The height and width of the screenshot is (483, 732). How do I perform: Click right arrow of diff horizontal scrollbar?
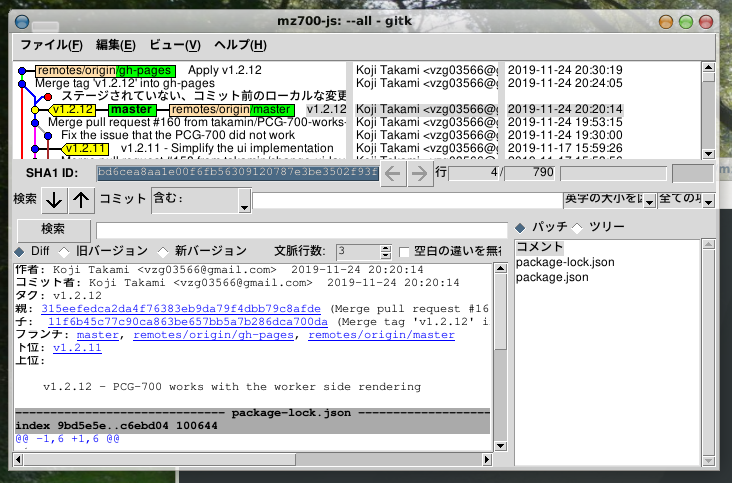click(487, 460)
